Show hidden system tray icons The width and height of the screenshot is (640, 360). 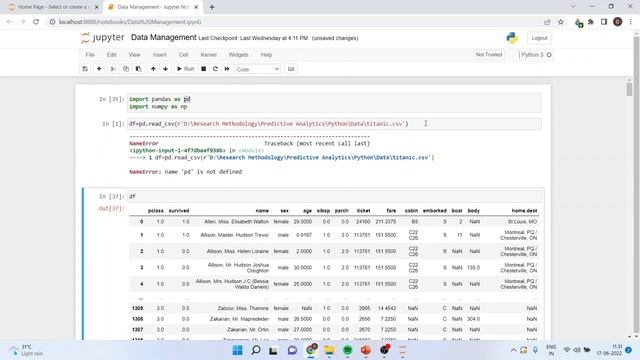click(x=513, y=350)
